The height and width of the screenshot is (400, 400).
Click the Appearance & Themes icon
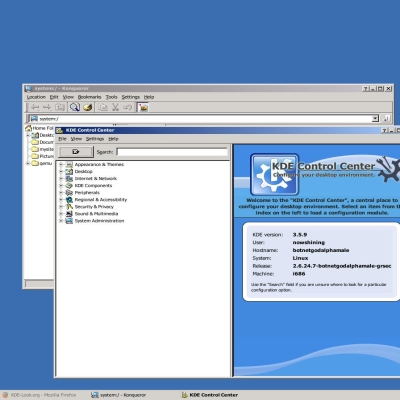pos(69,164)
